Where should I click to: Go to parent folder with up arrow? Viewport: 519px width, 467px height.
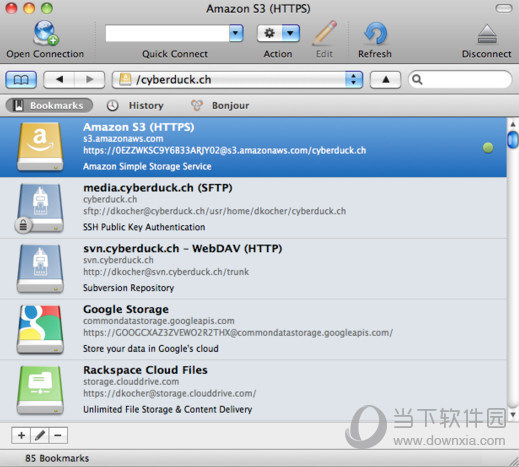pos(385,80)
